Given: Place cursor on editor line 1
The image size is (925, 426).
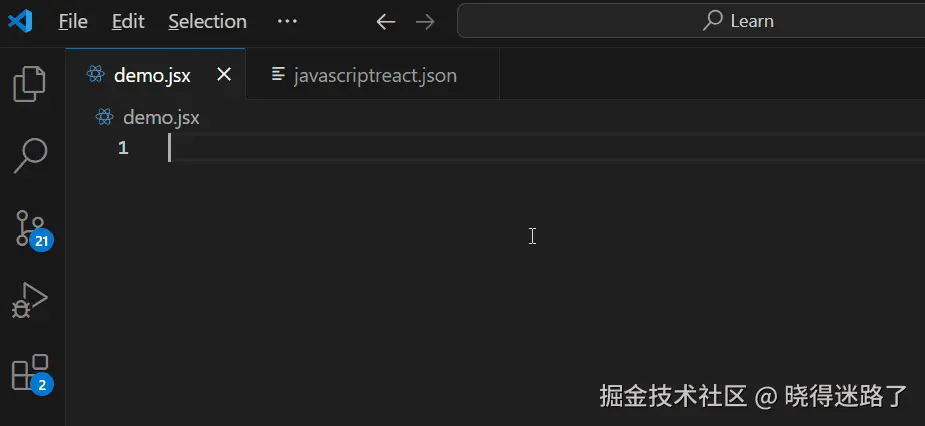Looking at the screenshot, I should (x=546, y=148).
